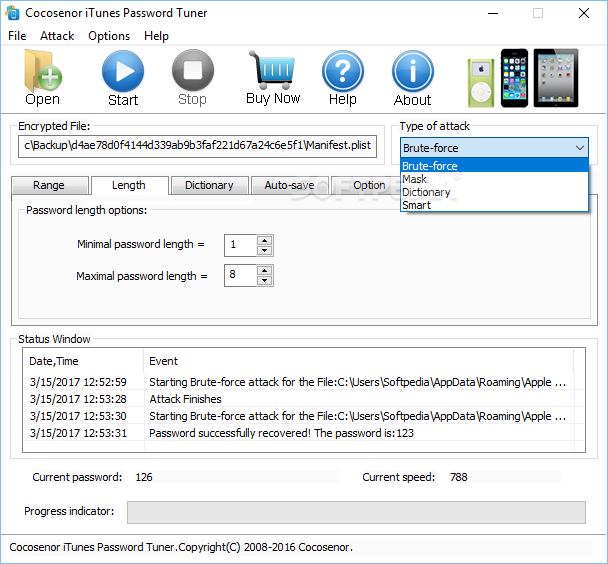Open the About info icon
The image size is (608, 564).
pyautogui.click(x=413, y=78)
